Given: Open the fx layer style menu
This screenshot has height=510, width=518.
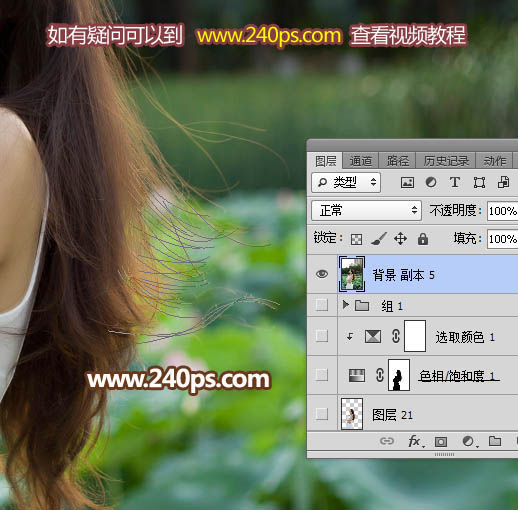Looking at the screenshot, I should [415, 441].
